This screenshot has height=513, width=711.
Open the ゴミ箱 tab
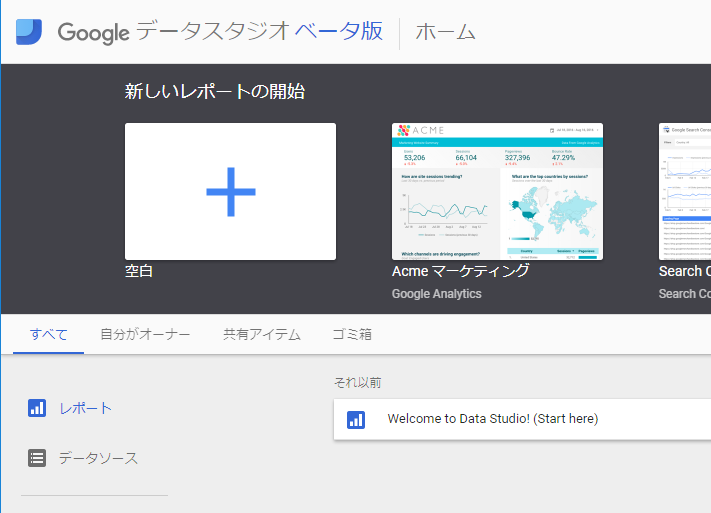(x=352, y=334)
